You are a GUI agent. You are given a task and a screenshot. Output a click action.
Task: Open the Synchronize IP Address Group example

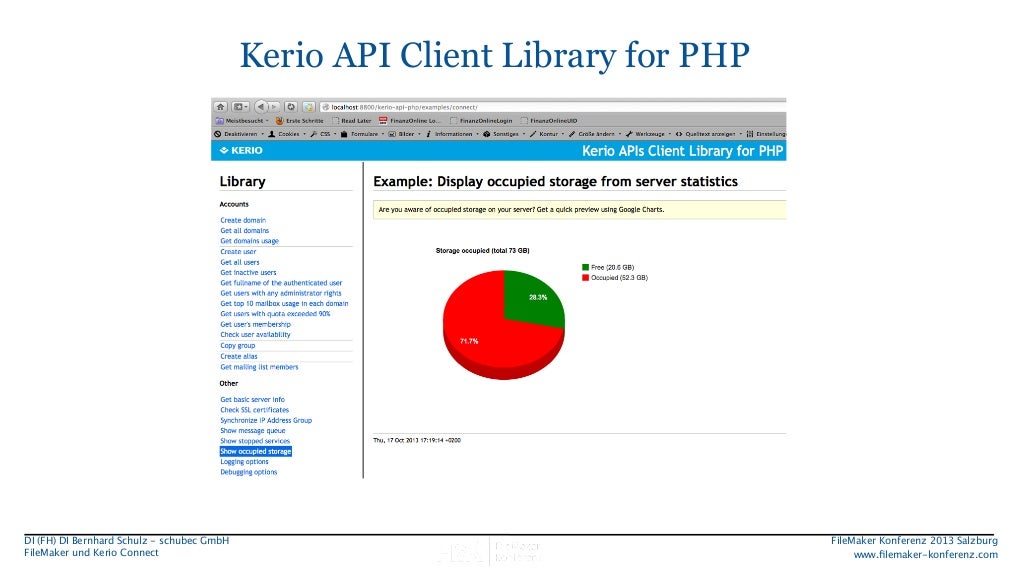pos(266,421)
